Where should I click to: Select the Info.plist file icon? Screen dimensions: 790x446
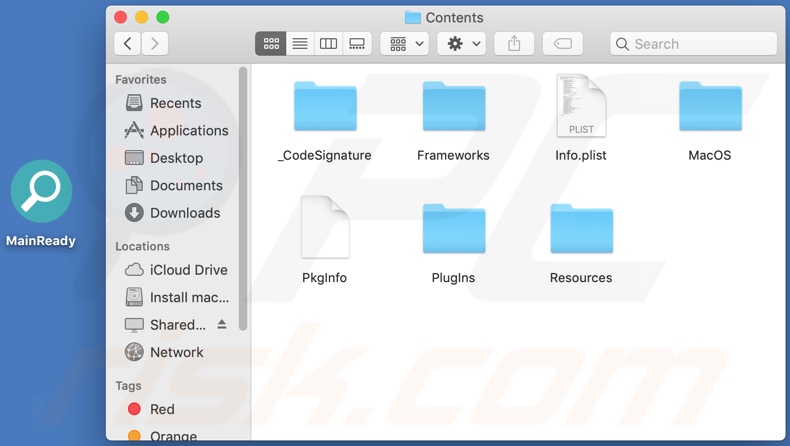click(581, 105)
